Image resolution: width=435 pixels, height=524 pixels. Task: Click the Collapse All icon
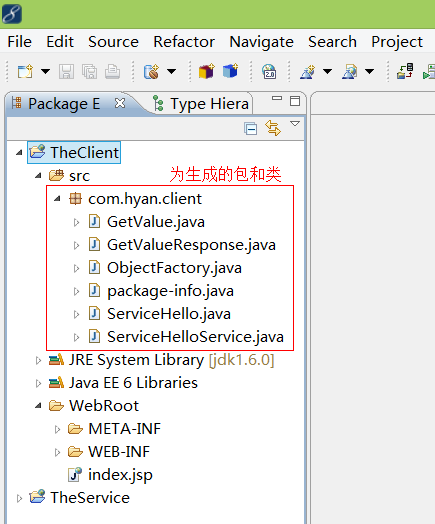click(x=251, y=129)
